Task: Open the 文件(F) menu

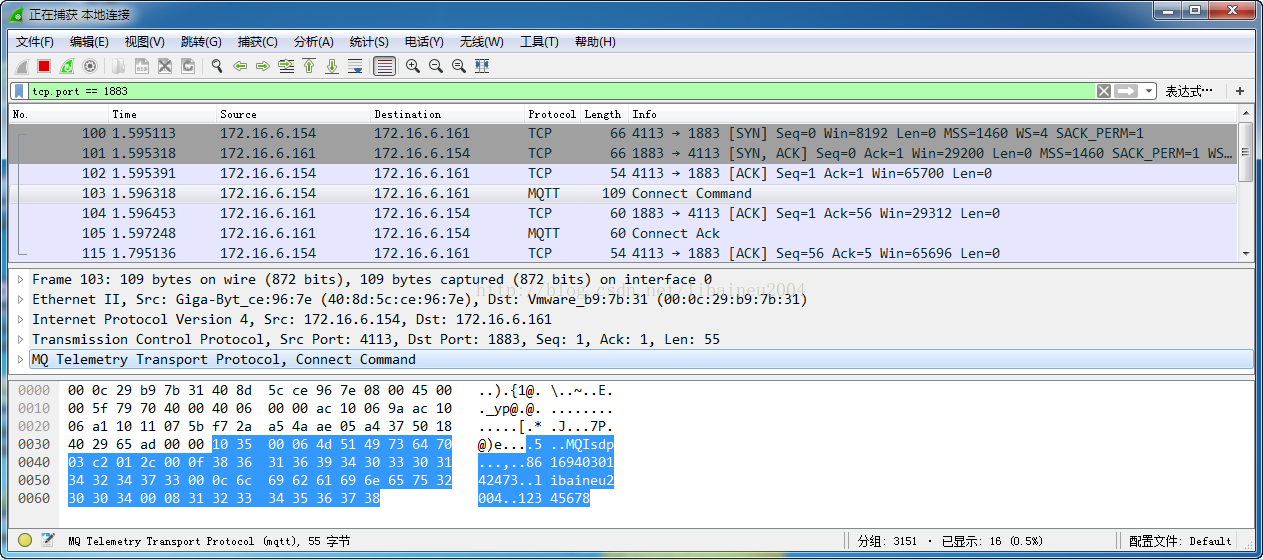Action: pos(35,42)
